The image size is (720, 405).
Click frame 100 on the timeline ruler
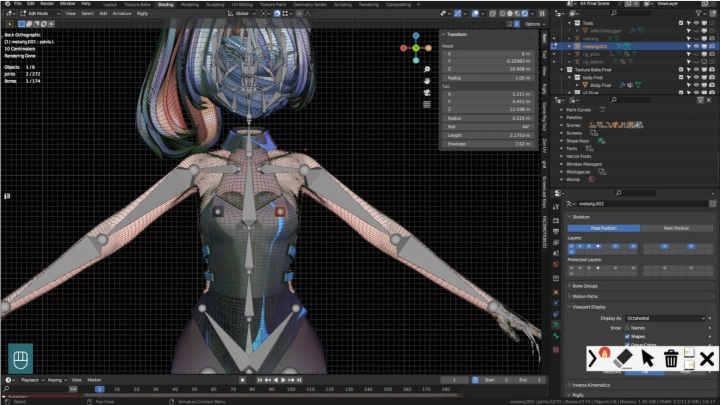pos(291,389)
